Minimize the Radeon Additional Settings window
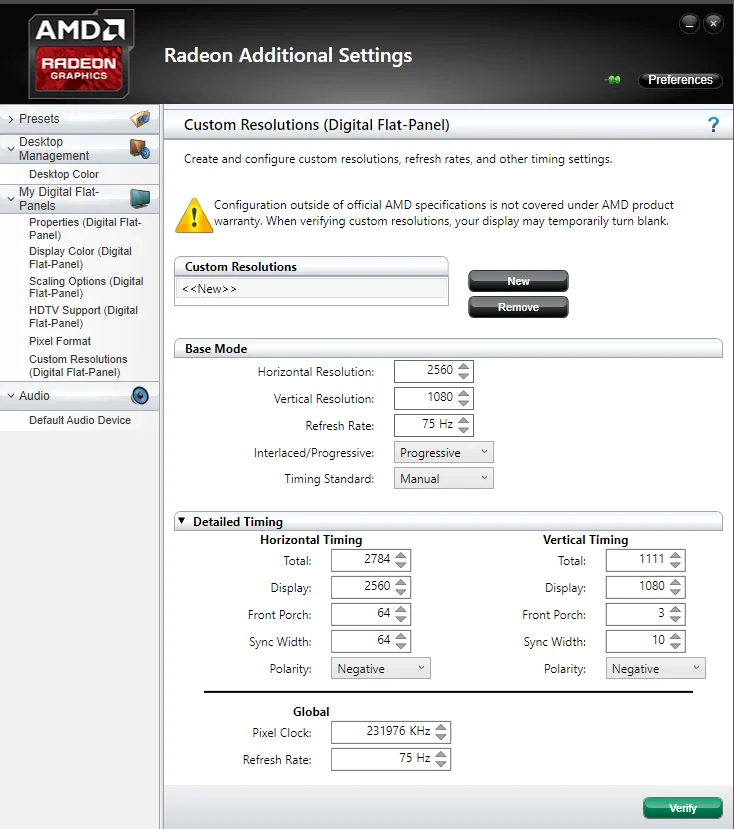 click(689, 24)
